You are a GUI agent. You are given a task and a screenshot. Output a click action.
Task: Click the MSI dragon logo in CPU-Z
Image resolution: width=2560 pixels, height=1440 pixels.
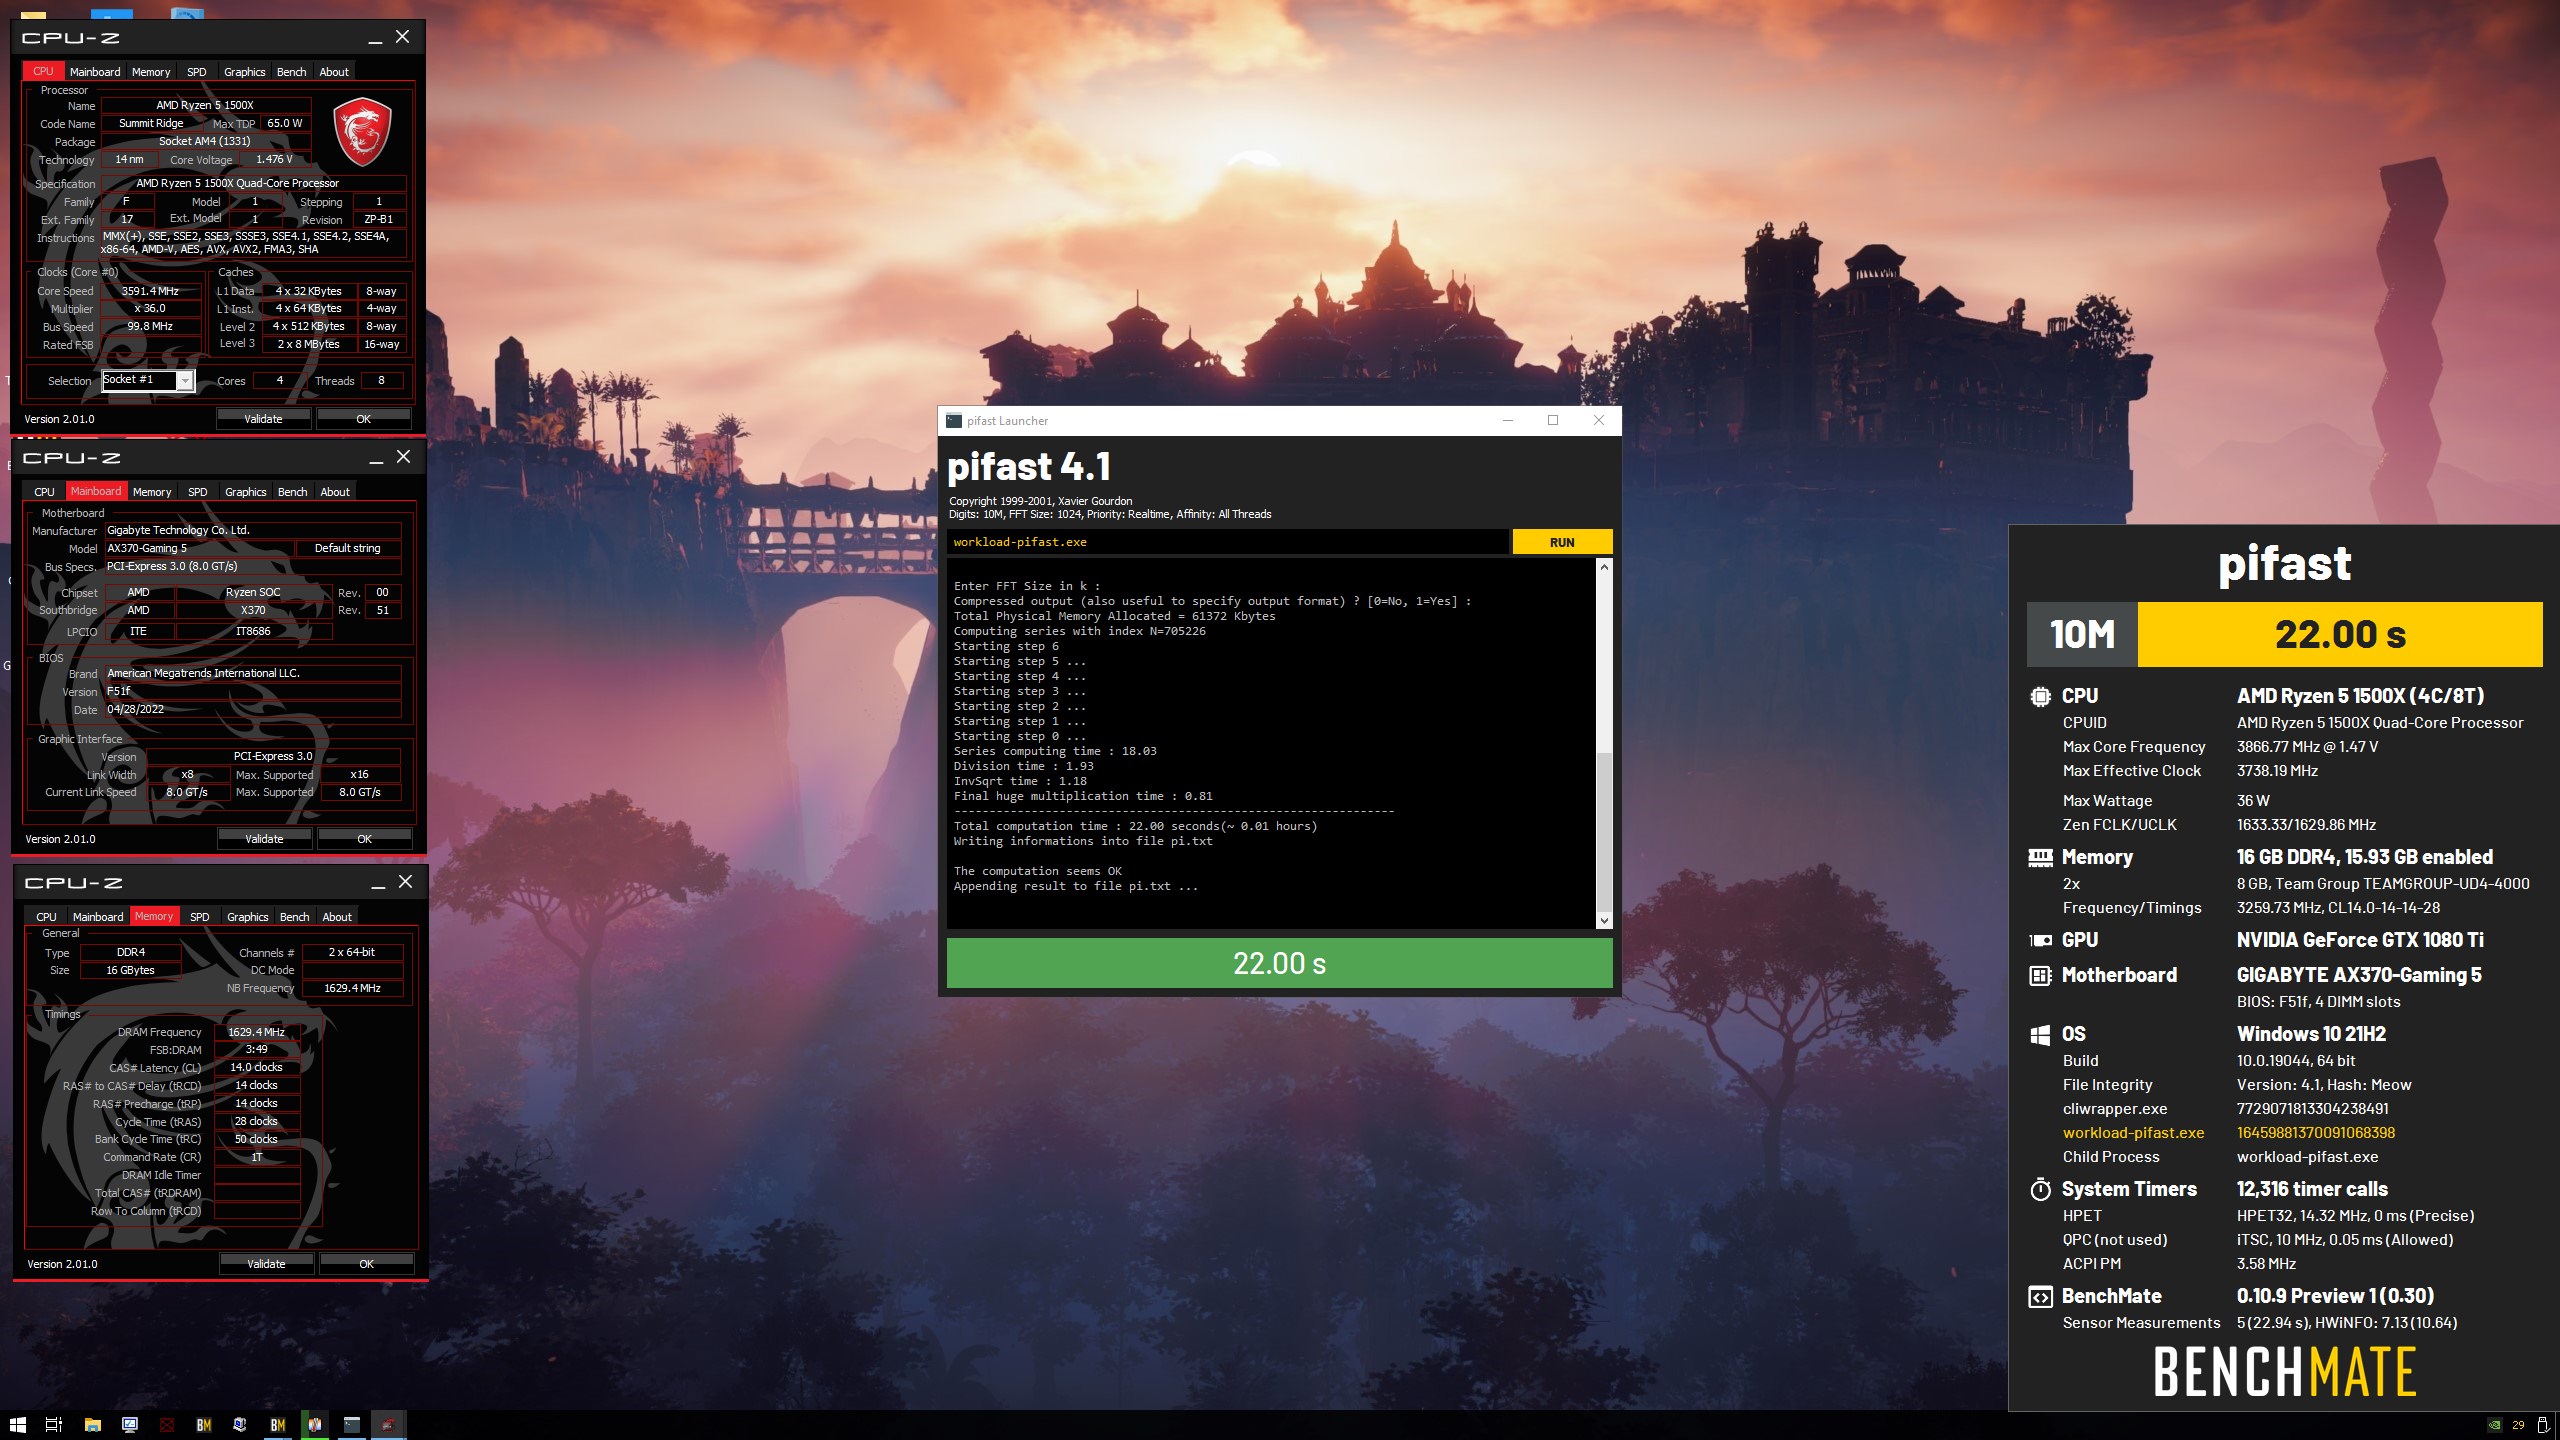pos(362,131)
